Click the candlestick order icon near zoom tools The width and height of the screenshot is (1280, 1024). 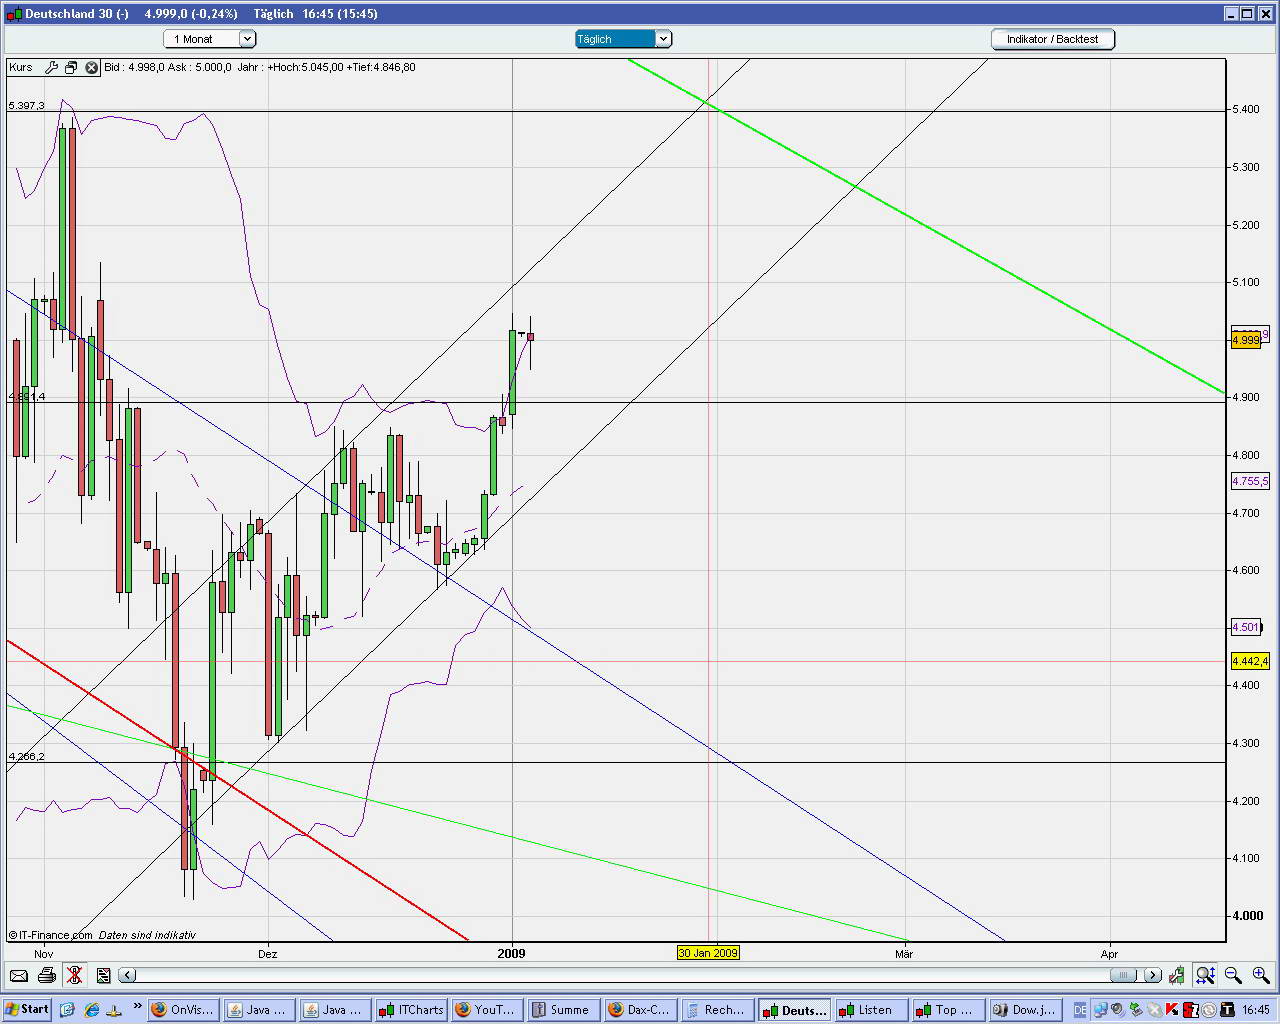[x=1178, y=975]
